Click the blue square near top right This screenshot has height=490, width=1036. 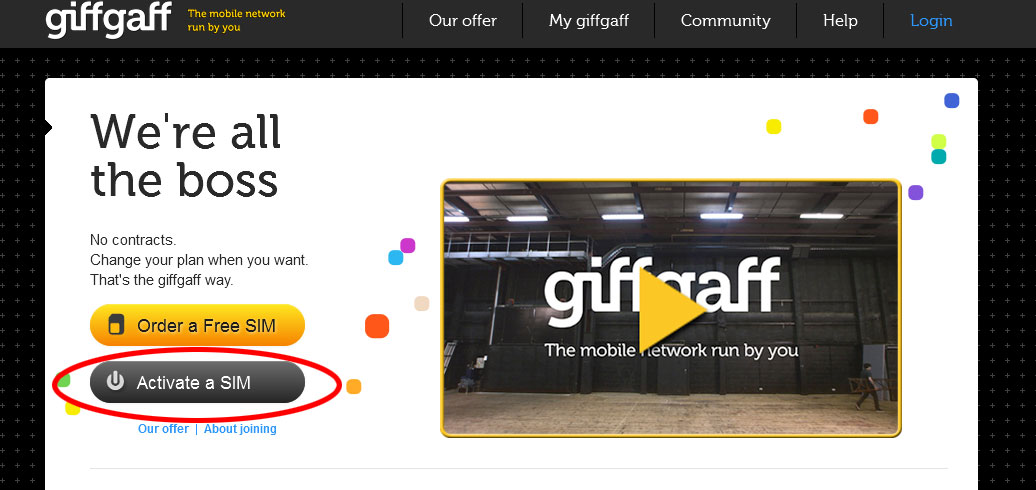click(x=951, y=100)
